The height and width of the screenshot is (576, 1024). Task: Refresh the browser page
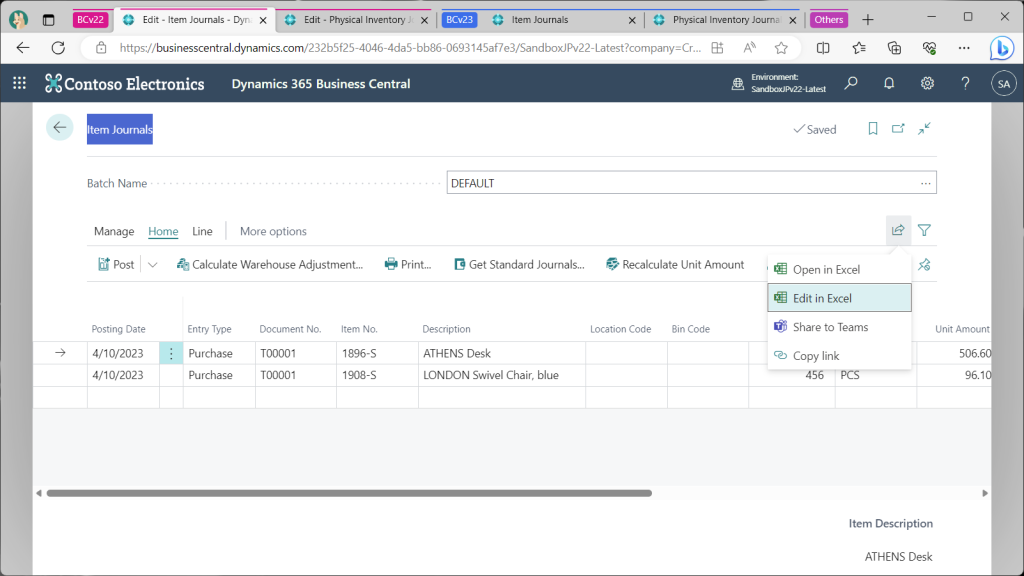pyautogui.click(x=58, y=48)
